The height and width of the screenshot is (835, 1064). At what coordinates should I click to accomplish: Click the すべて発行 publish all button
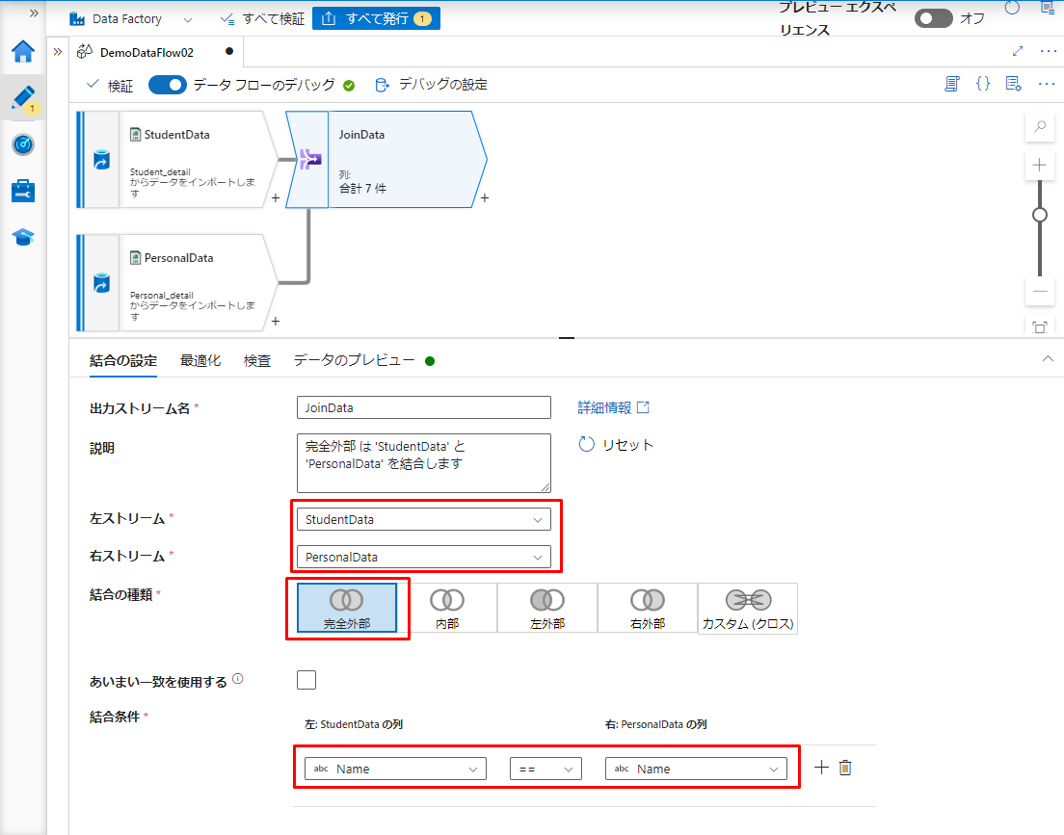[376, 18]
